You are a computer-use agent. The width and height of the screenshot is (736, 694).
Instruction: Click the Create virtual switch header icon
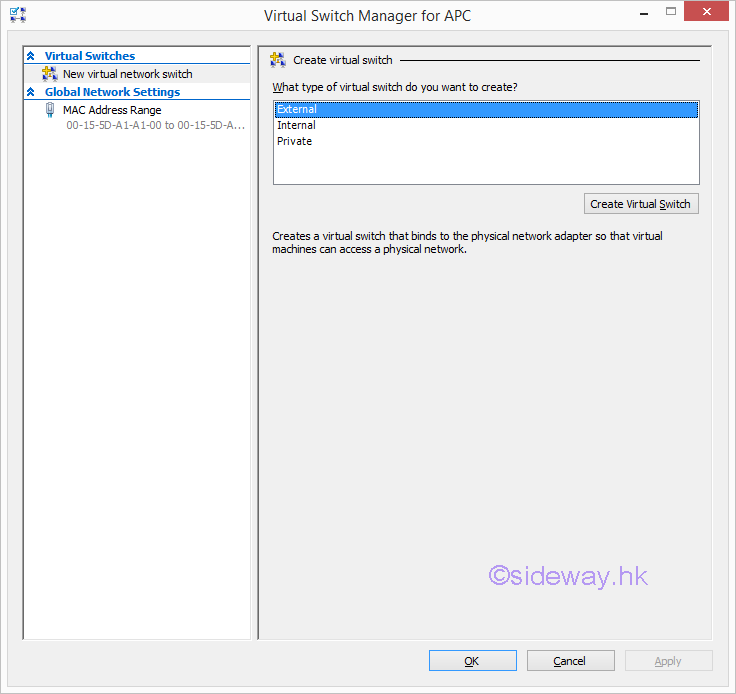pos(279,61)
